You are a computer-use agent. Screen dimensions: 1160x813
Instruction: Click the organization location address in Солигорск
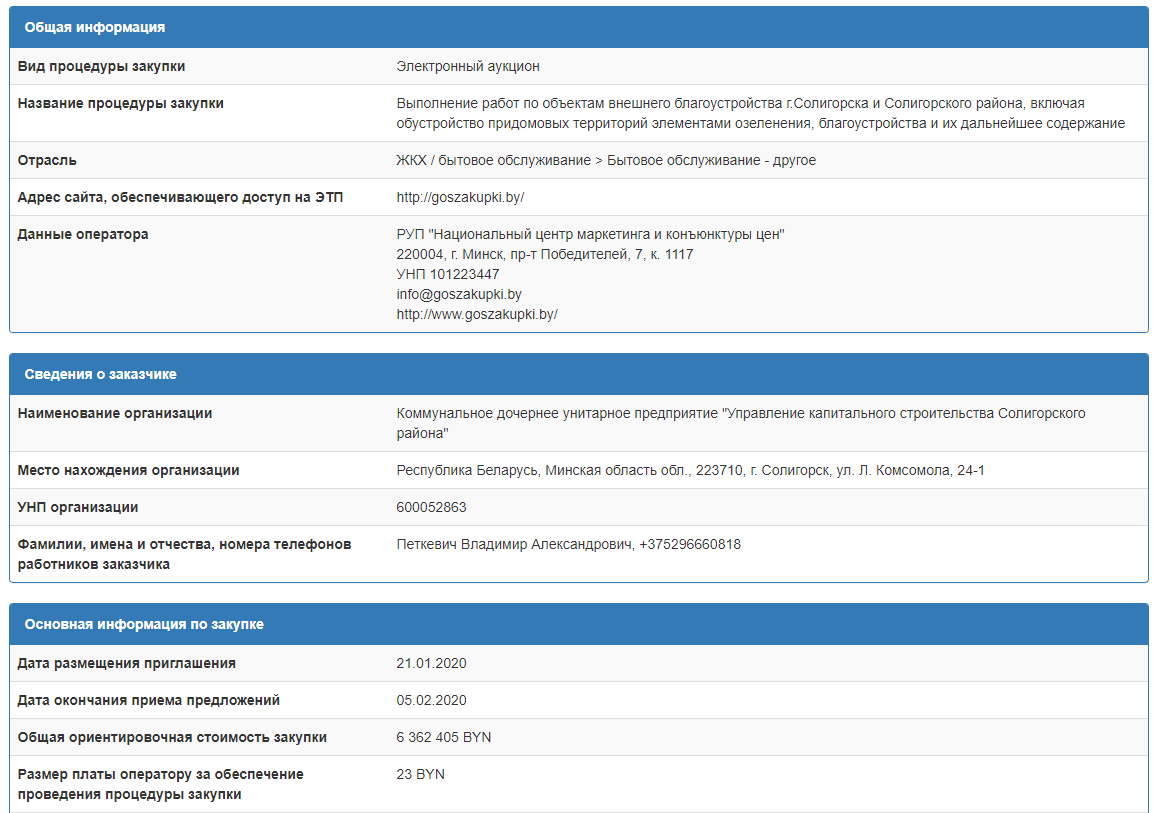pyautogui.click(x=690, y=470)
